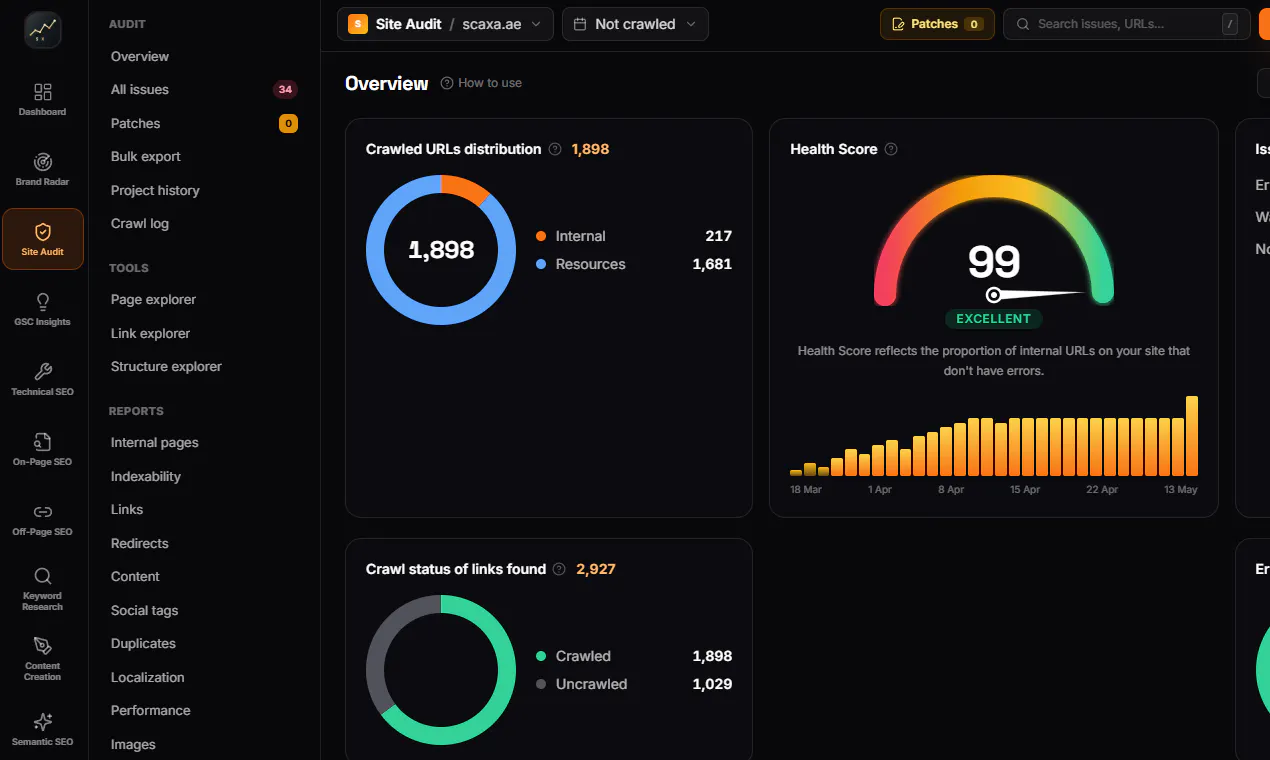Click the orange 1,898 total in card header
This screenshot has width=1270, height=760.
(590, 149)
